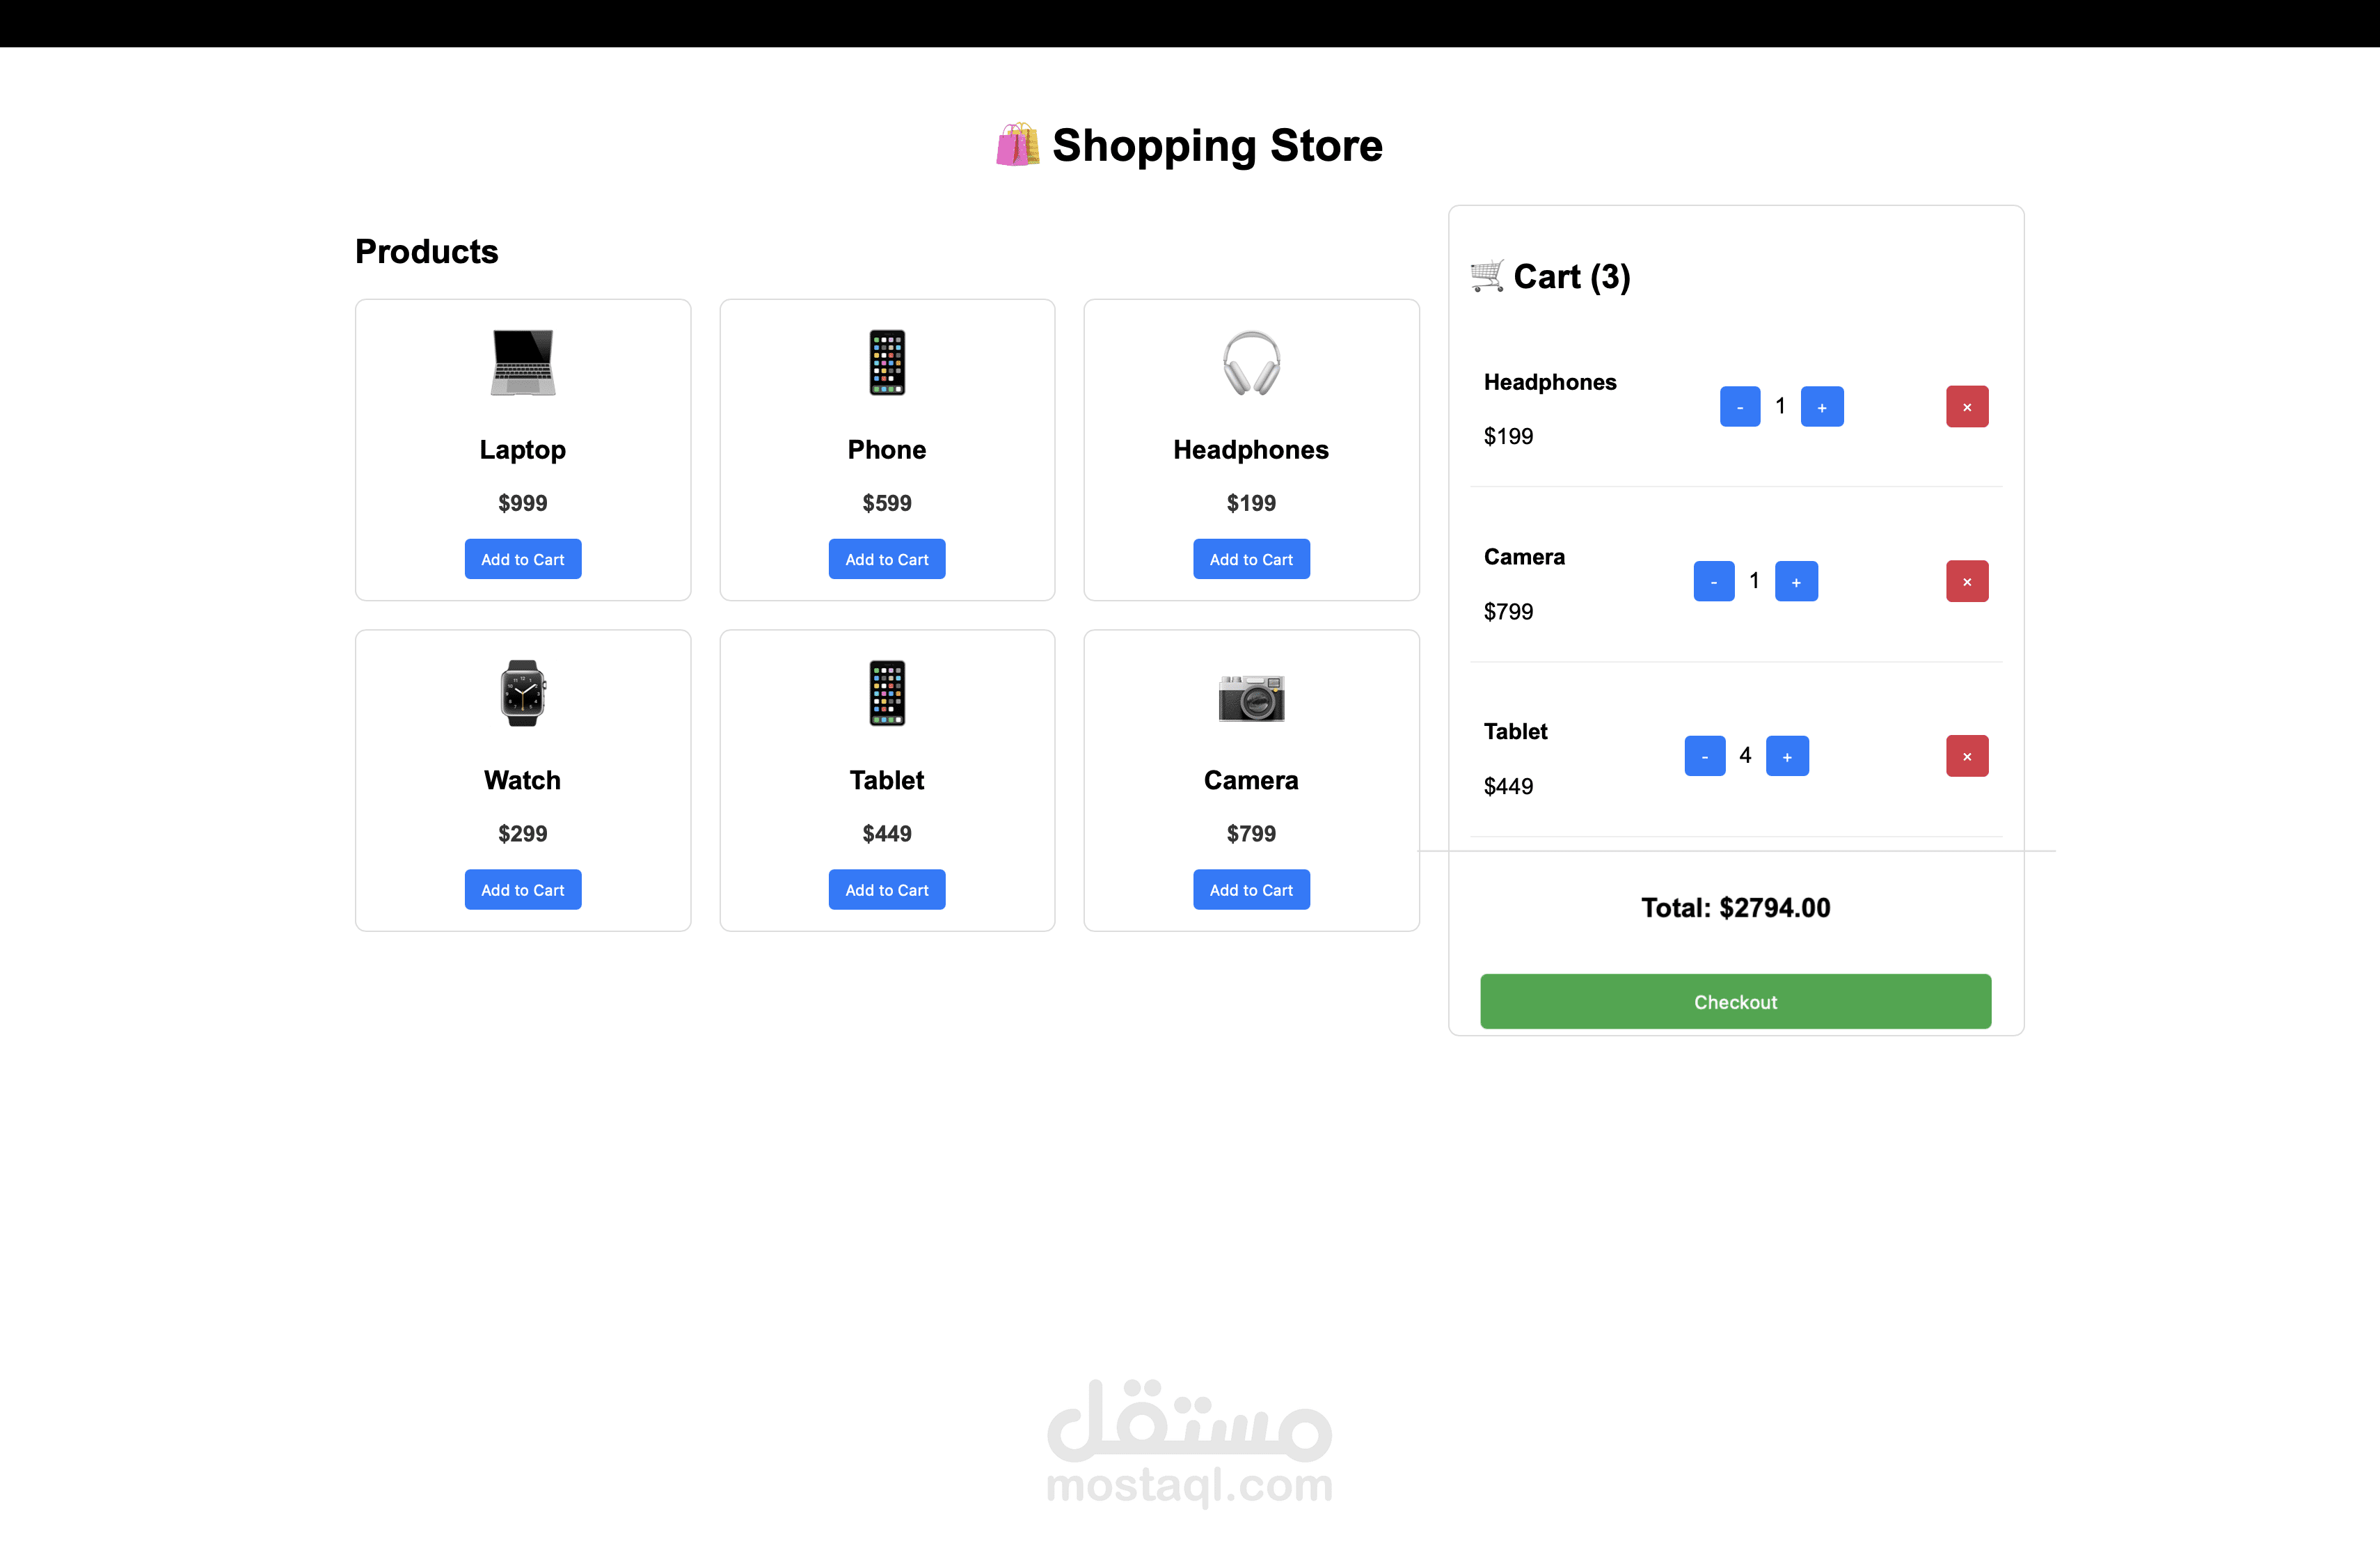Viewport: 2380px width, 1541px height.
Task: Decrease Camera quantity in cart
Action: click(x=1714, y=581)
